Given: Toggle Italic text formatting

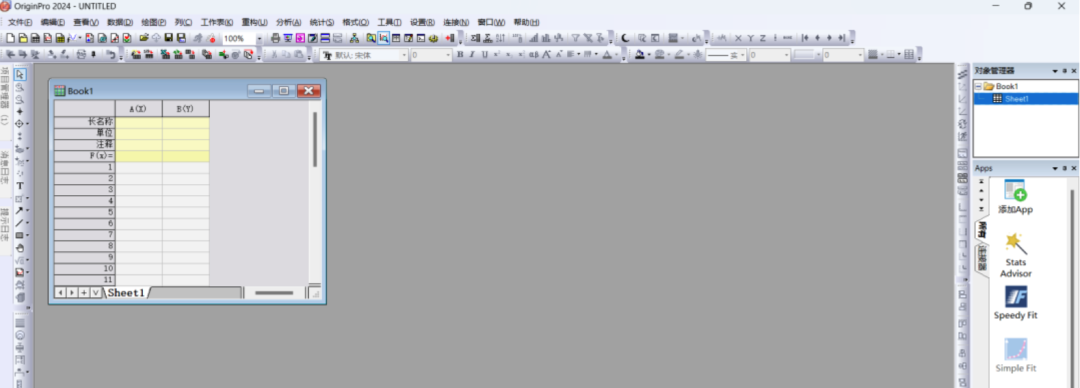Looking at the screenshot, I should point(472,55).
